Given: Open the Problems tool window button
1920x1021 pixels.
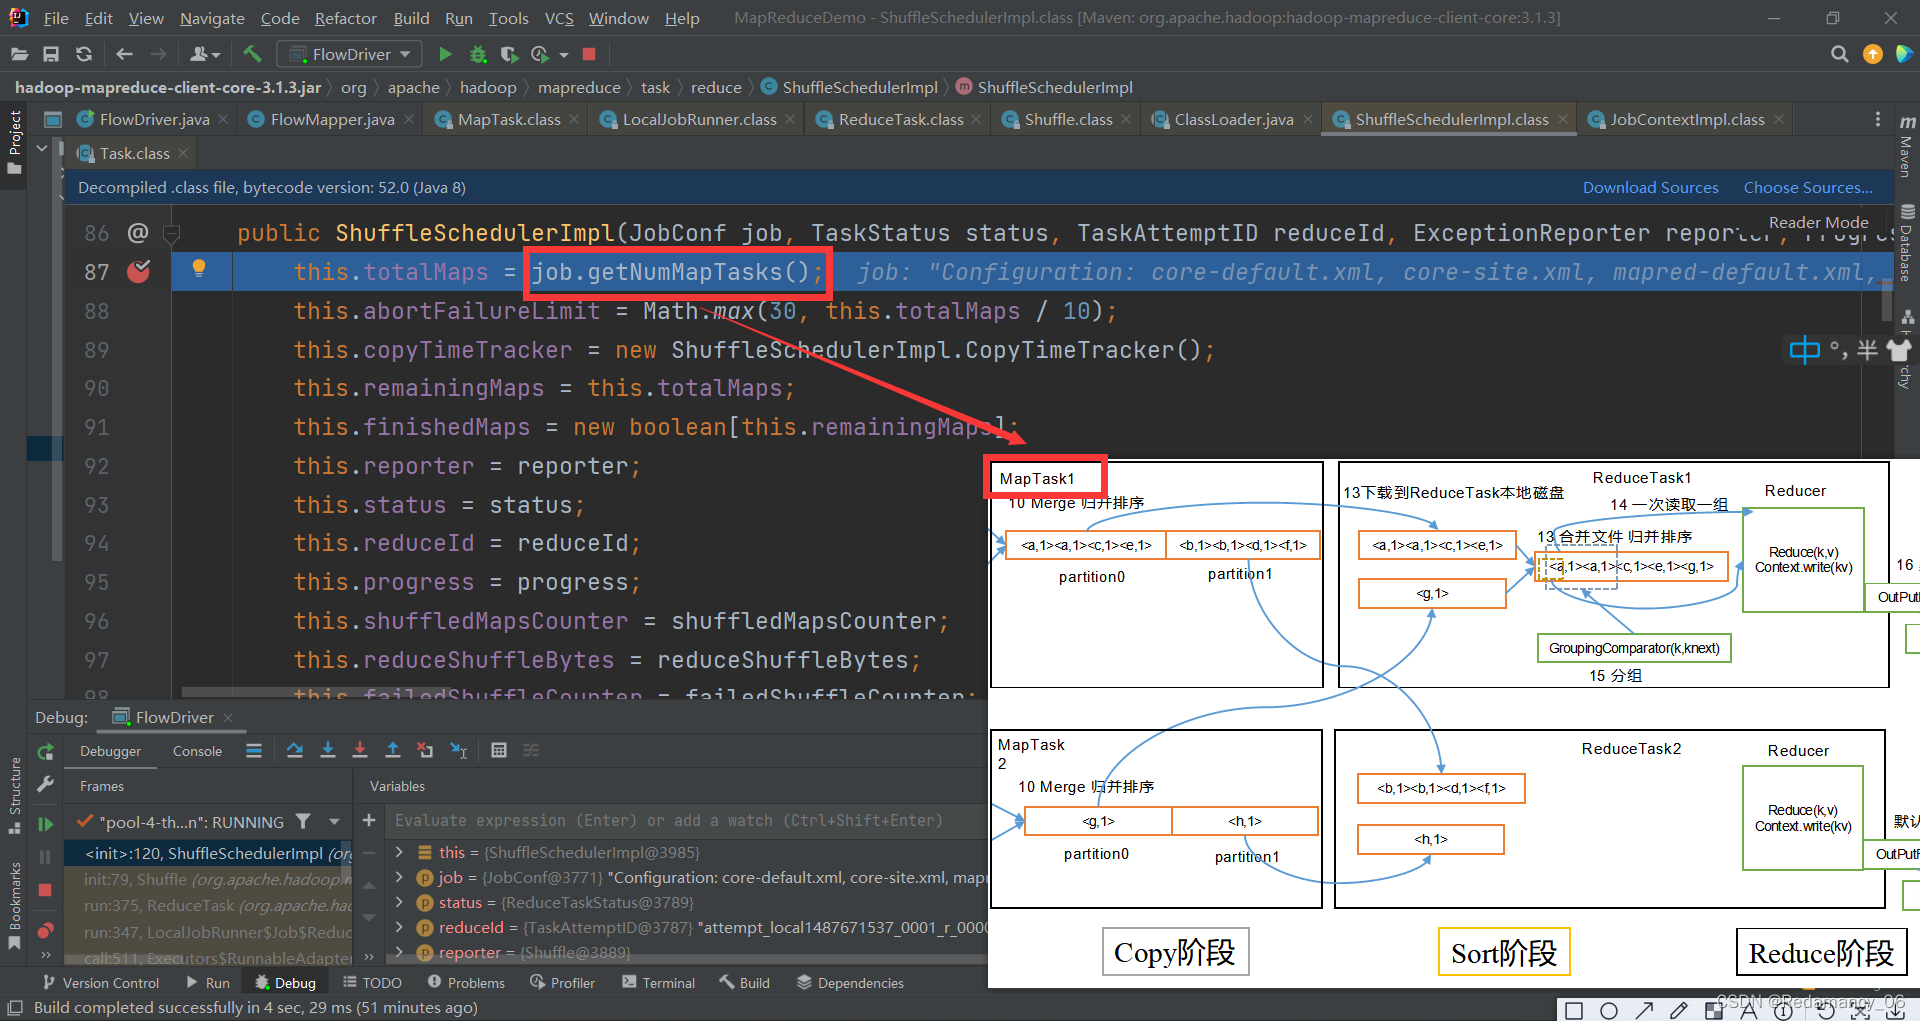Looking at the screenshot, I should (466, 983).
